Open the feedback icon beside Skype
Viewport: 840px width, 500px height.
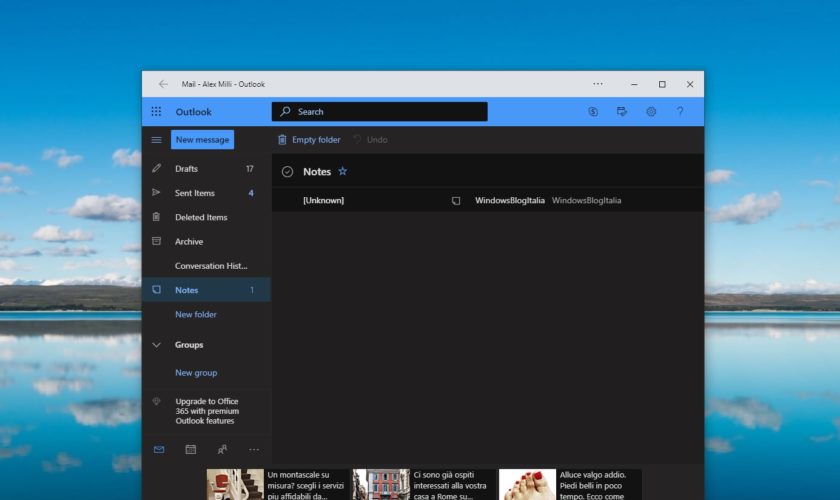(x=622, y=112)
